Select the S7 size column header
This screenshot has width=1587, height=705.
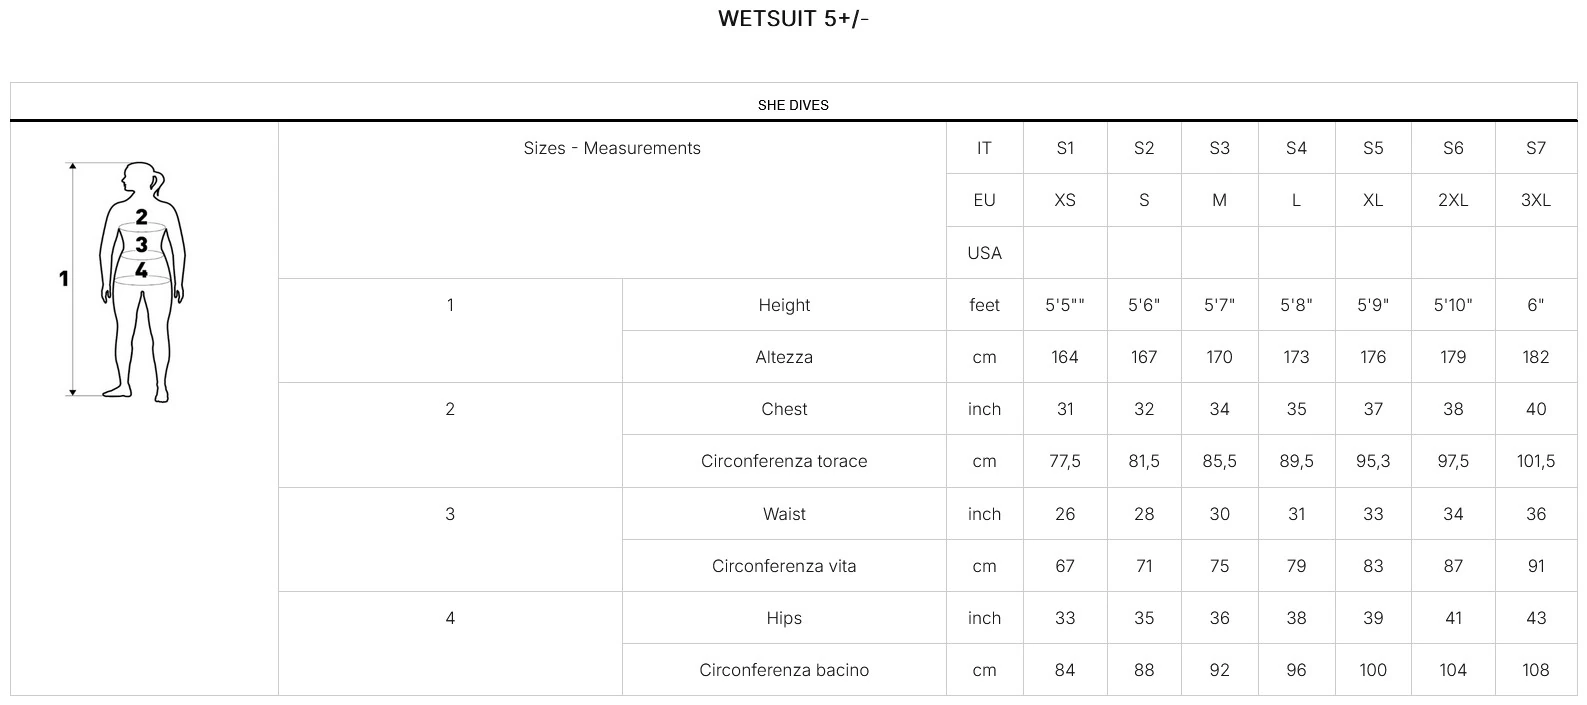point(1536,148)
